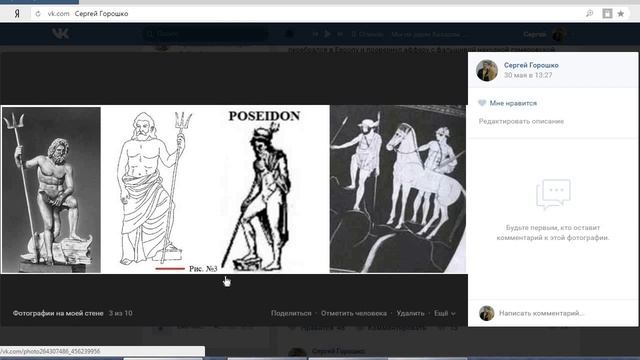The height and width of the screenshot is (360, 640).
Task: Open the Yandex browser logo button
Action: tap(17, 13)
